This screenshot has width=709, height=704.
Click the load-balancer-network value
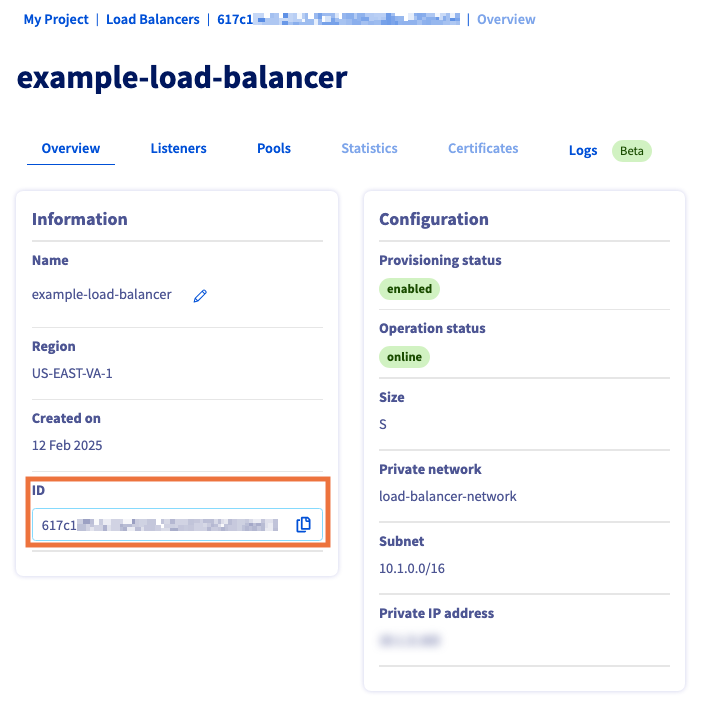448,496
